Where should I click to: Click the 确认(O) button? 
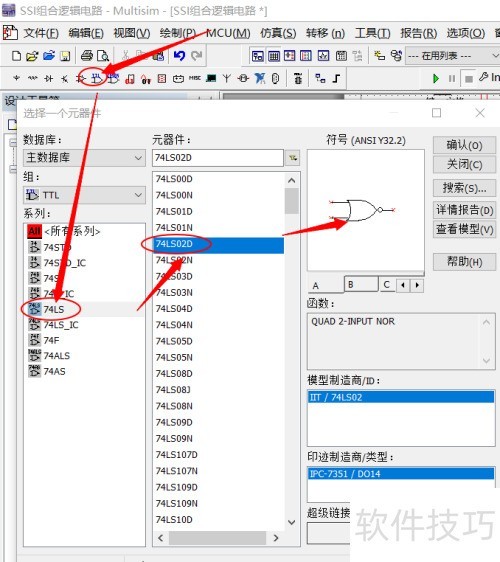click(464, 145)
